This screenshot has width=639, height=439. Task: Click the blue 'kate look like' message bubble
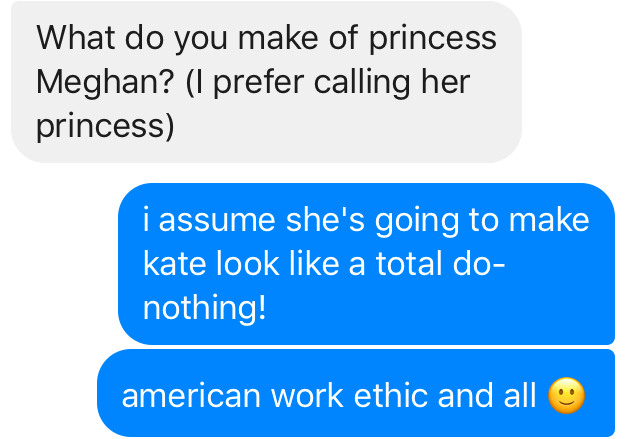click(x=366, y=264)
